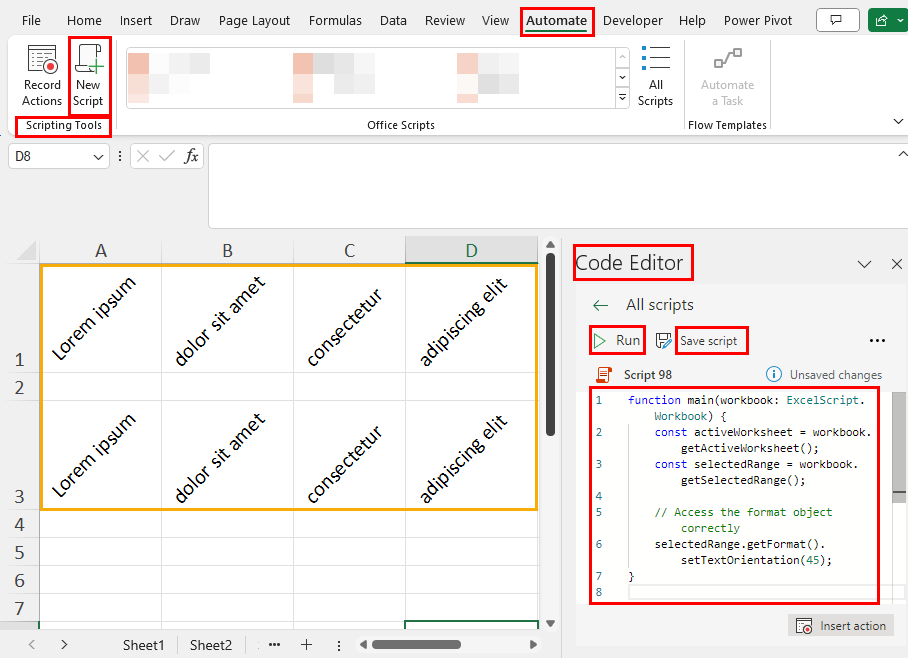
Task: Expand the formula bar
Action: pyautogui.click(x=902, y=154)
